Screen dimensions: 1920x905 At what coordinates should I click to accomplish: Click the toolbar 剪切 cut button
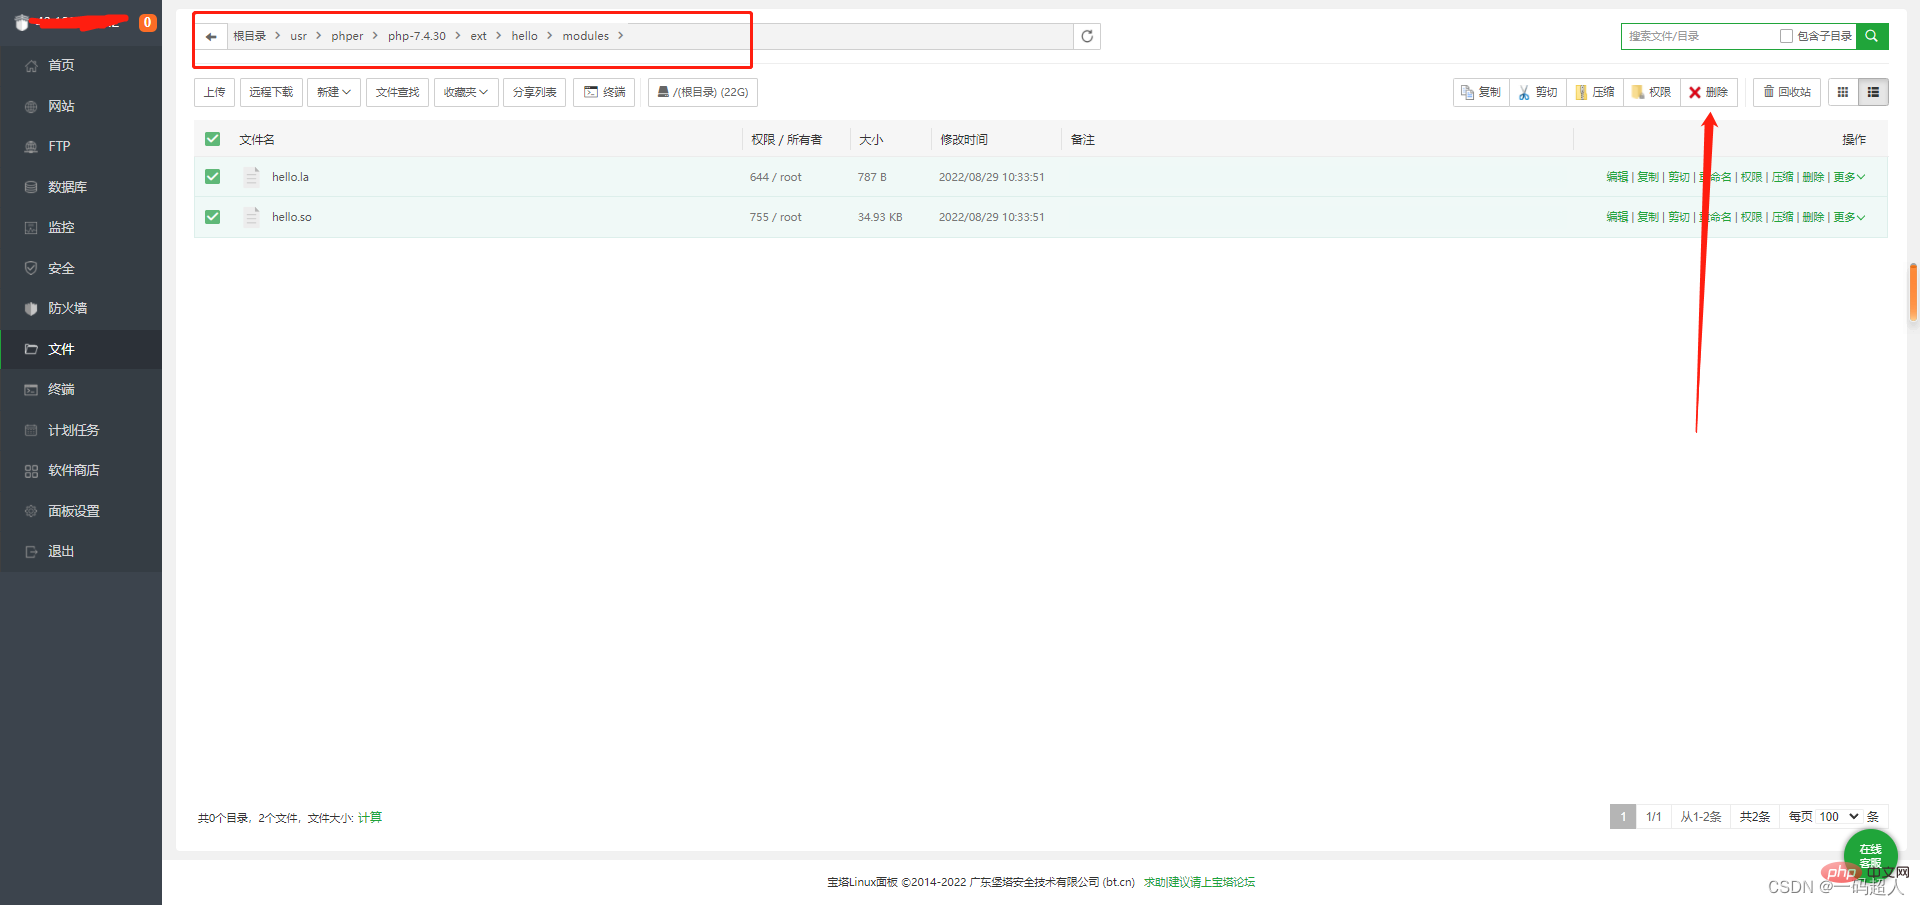point(1538,92)
